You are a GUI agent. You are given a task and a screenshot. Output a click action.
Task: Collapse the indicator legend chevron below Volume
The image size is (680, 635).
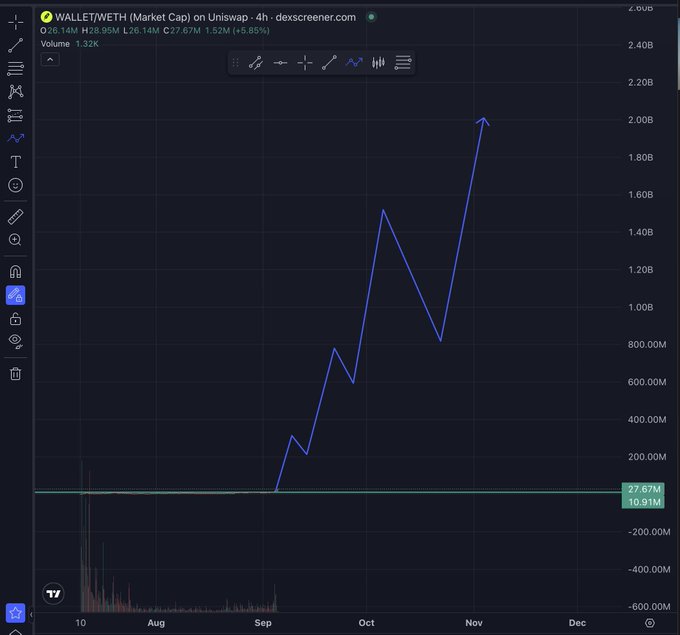(50, 59)
